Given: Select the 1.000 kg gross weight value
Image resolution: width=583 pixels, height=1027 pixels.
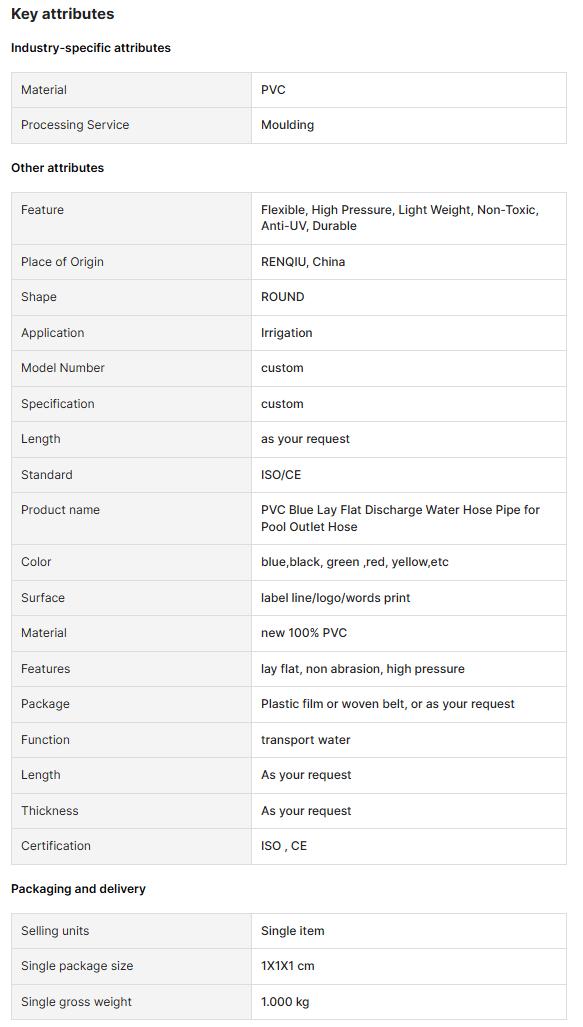Looking at the screenshot, I should 285,1001.
